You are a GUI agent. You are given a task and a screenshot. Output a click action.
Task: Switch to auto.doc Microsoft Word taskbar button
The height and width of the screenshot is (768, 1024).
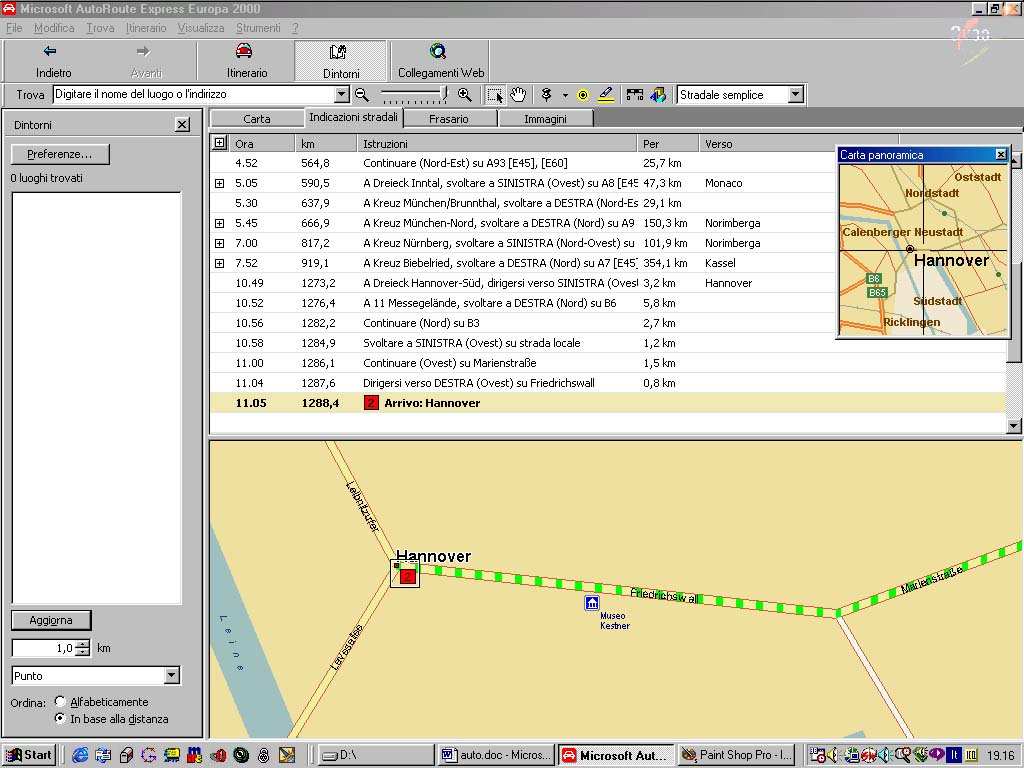point(496,755)
